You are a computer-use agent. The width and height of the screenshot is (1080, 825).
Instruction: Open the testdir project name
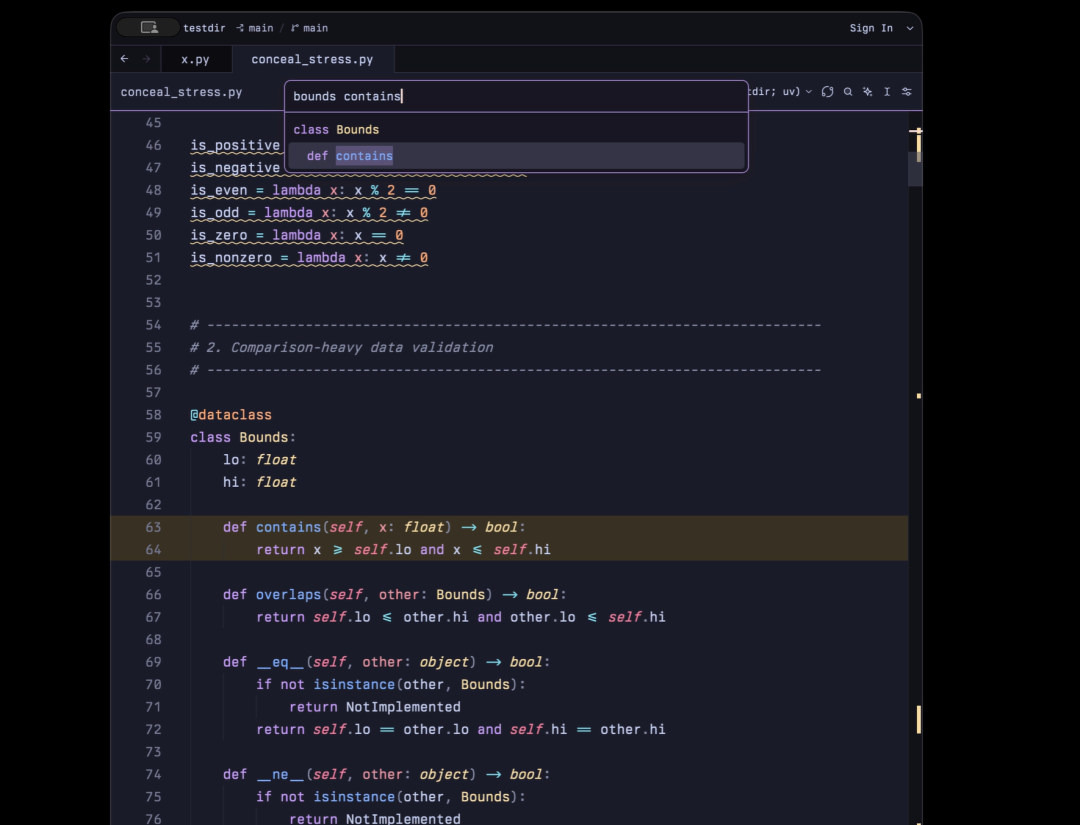pos(204,28)
